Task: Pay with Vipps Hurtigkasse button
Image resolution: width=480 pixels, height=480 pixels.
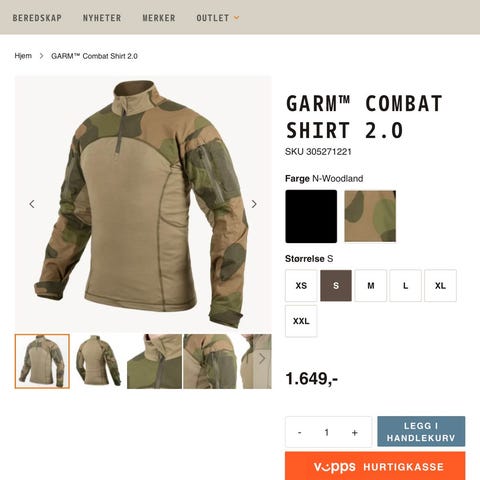Action: click(x=375, y=466)
